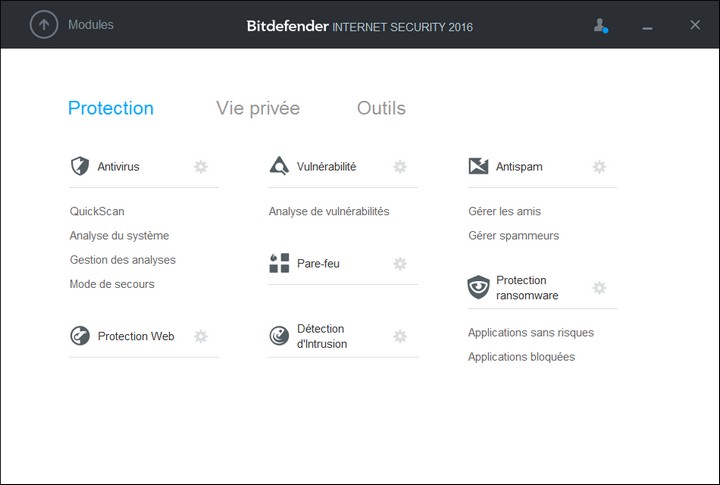Click the Vulnérabilité magnifier icon
Screen dimensions: 720x485
pos(279,166)
